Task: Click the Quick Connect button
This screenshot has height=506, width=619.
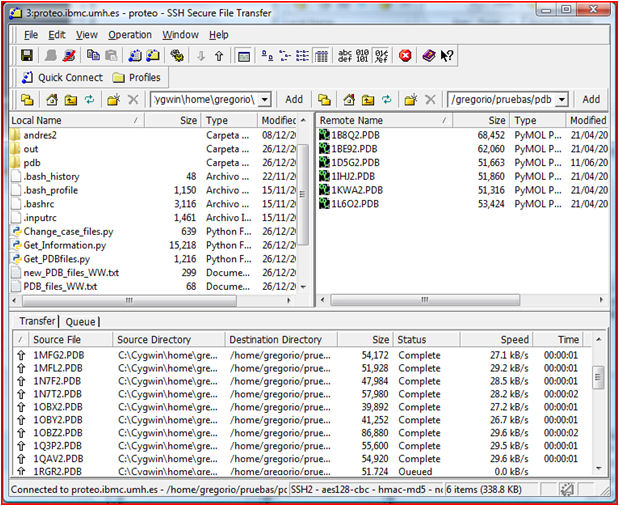Action: [62, 78]
